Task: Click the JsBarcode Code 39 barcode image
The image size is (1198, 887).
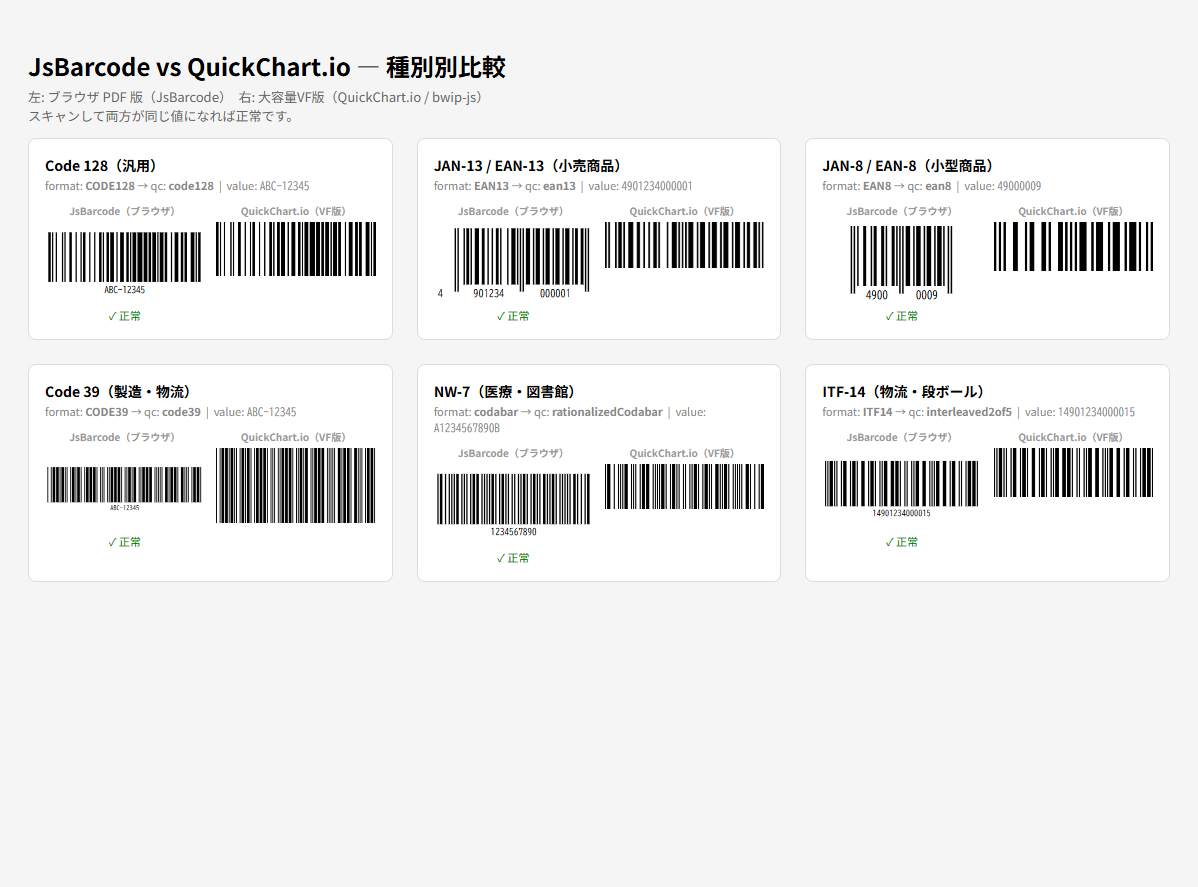Action: (x=125, y=489)
